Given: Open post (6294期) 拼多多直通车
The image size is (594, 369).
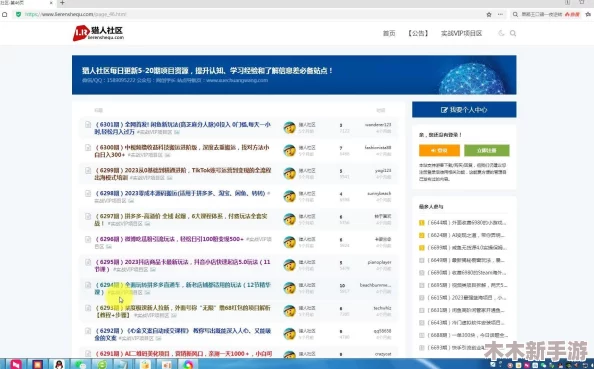Looking at the screenshot, I should 183,288.
